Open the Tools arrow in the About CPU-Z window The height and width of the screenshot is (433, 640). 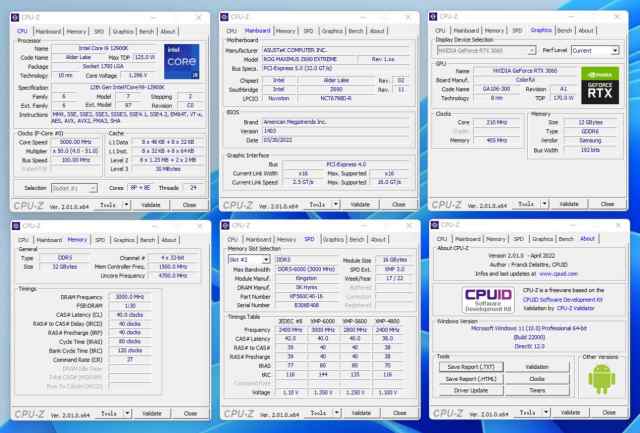point(546,412)
